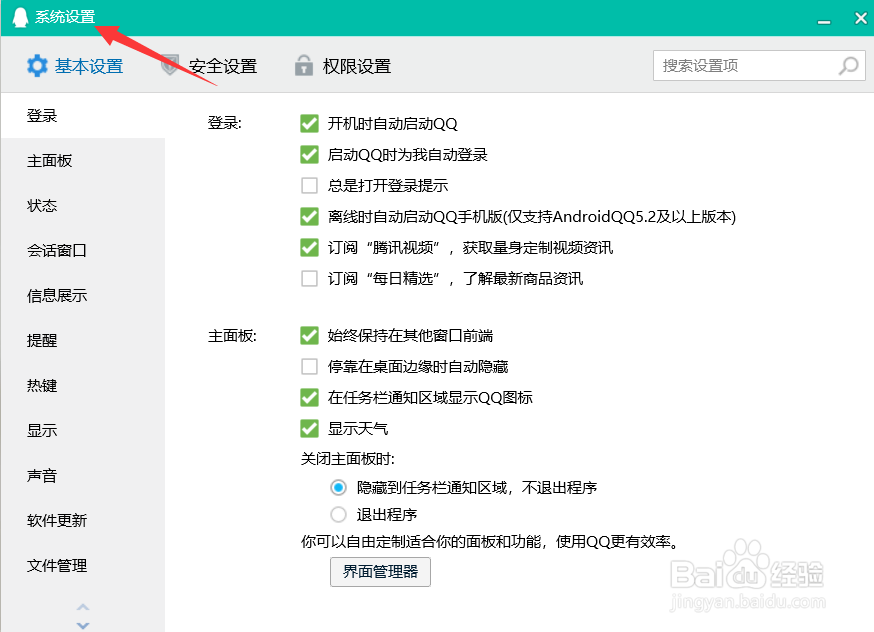
Task: Select 热键 in the sidebar
Action: point(83,385)
